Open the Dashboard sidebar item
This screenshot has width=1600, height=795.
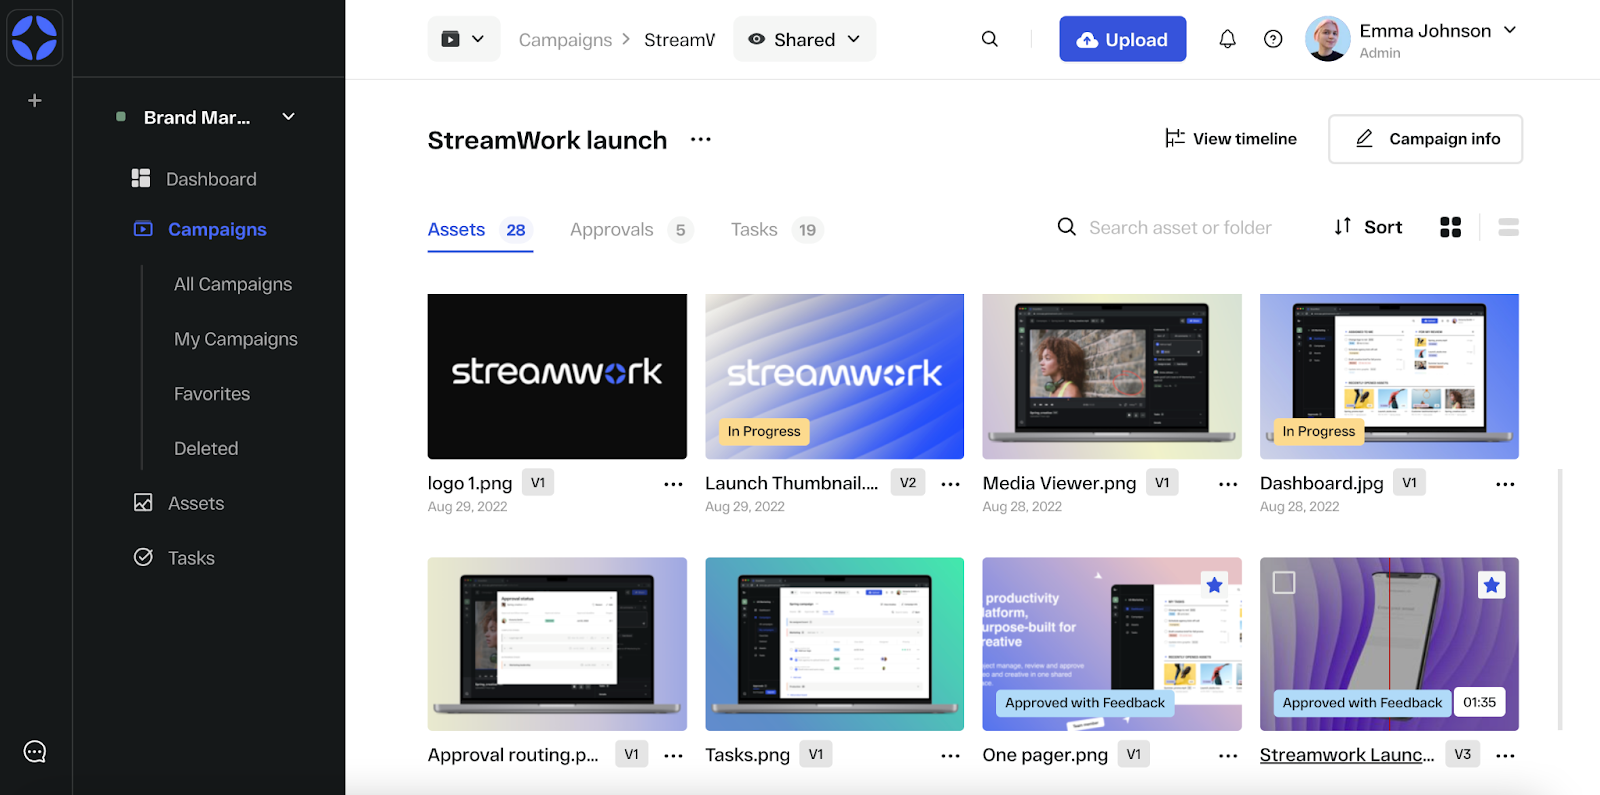click(195, 179)
